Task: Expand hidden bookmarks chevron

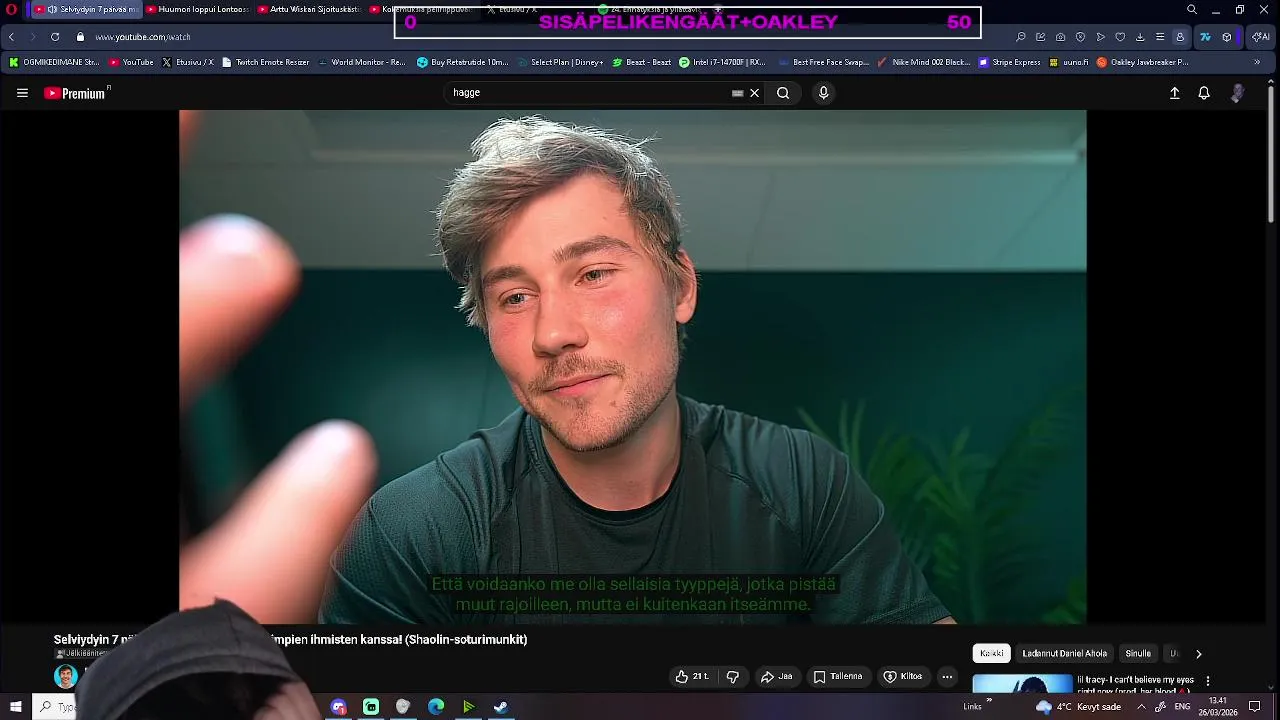Action: (x=1258, y=62)
